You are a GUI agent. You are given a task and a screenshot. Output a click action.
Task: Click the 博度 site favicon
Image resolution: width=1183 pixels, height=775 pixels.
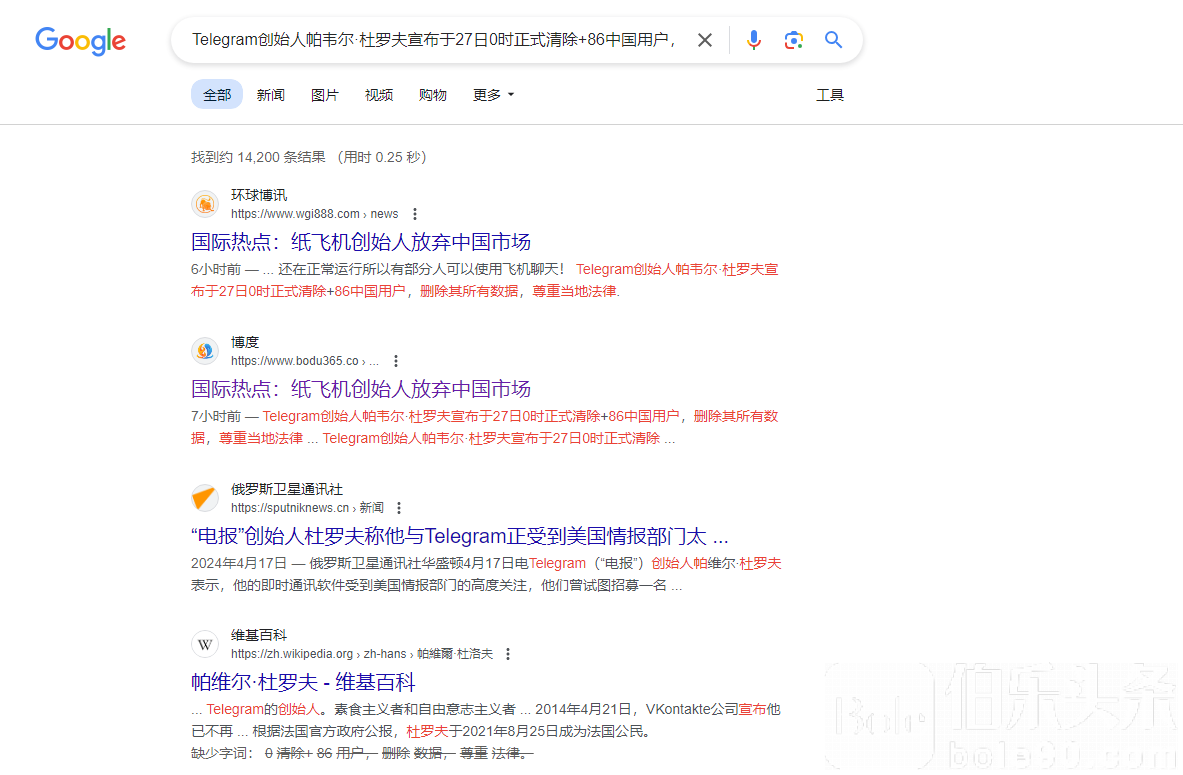204,351
